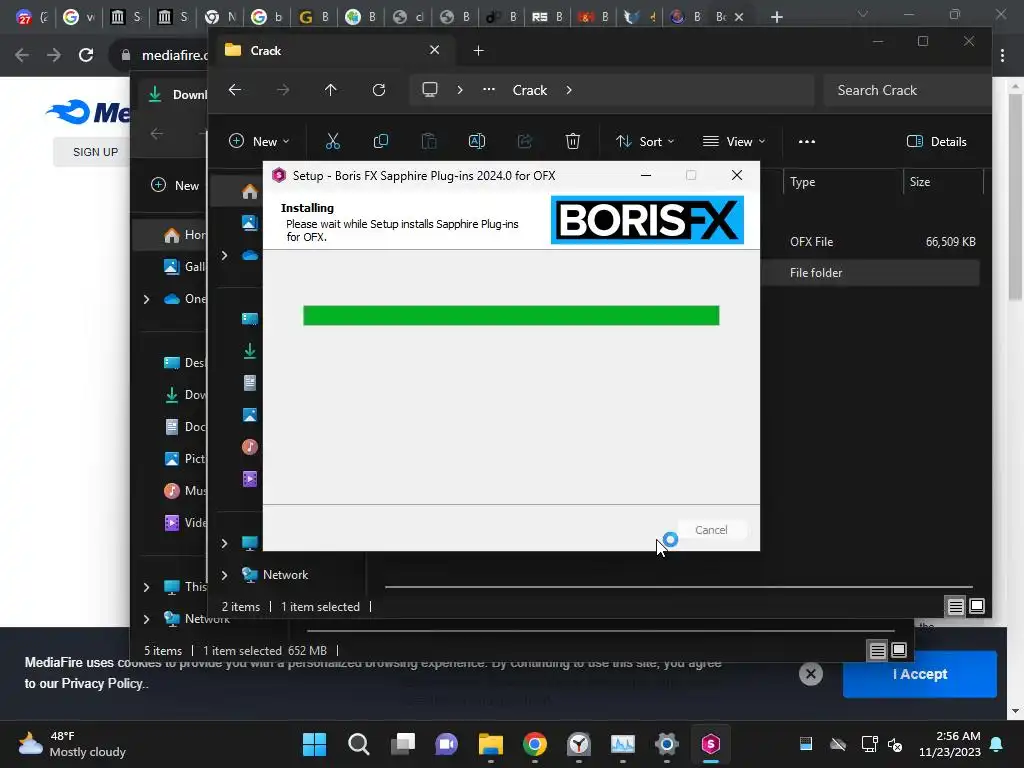Open Pictures in Downloads window sidebar

tap(184, 458)
